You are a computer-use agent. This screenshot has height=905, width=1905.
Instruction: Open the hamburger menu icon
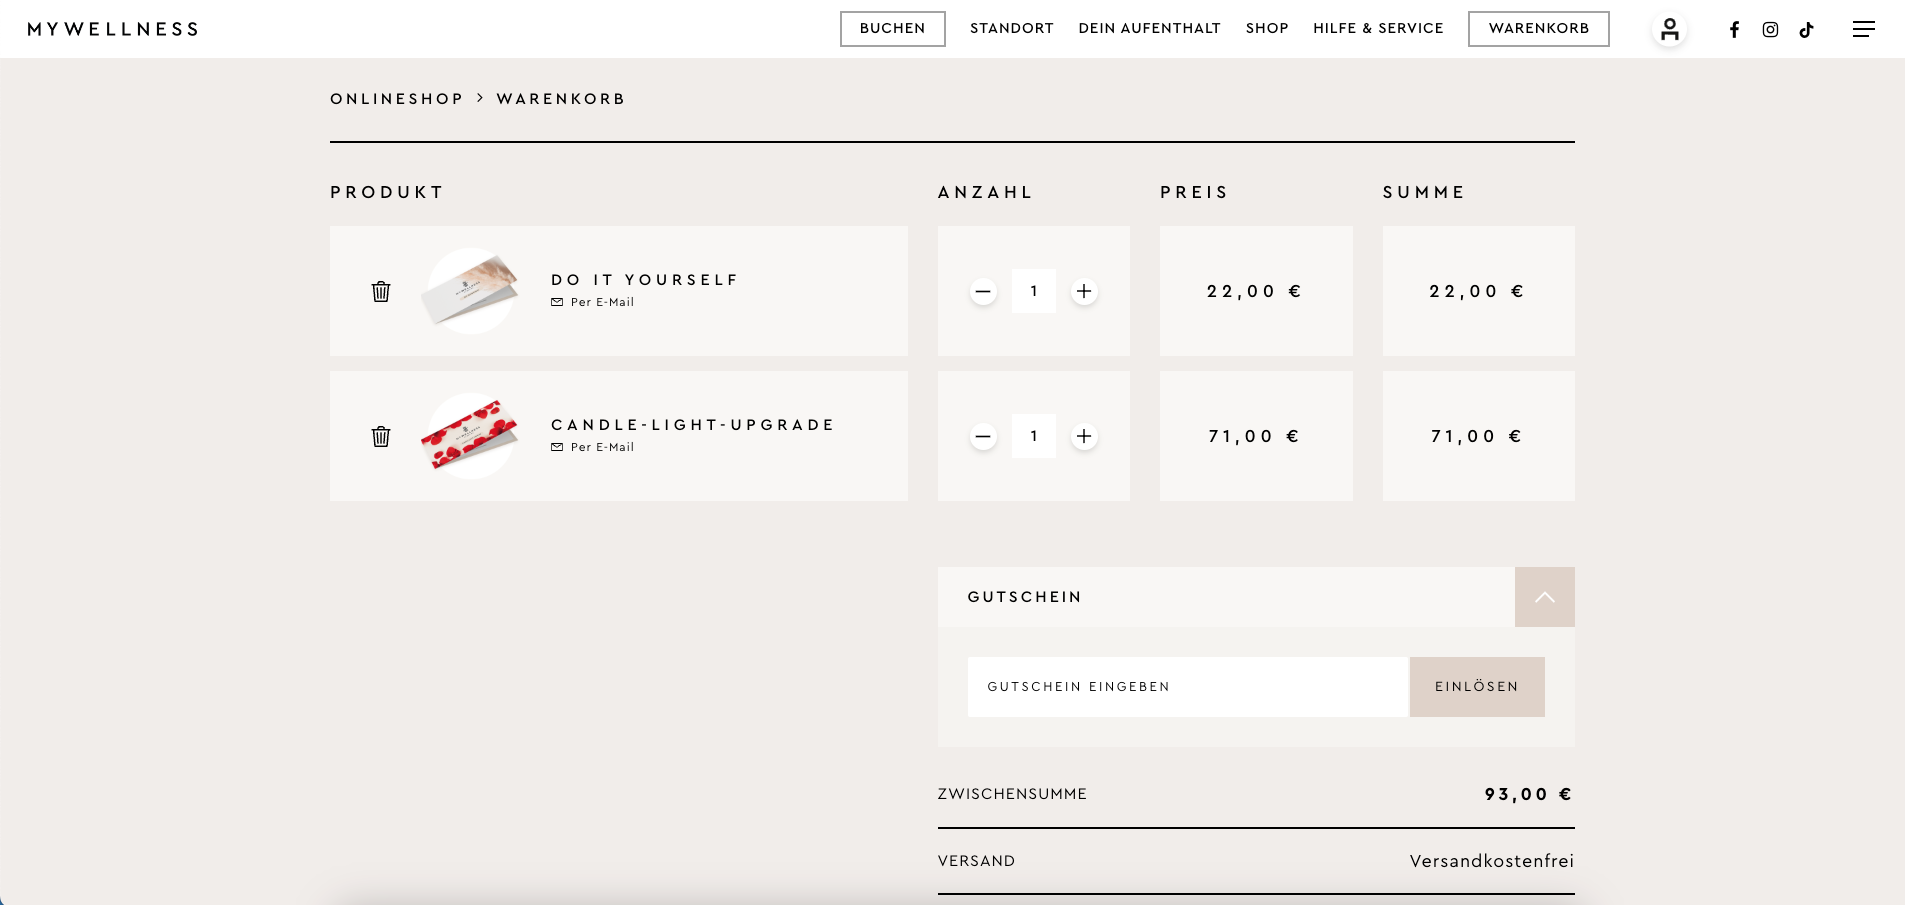[x=1863, y=29]
